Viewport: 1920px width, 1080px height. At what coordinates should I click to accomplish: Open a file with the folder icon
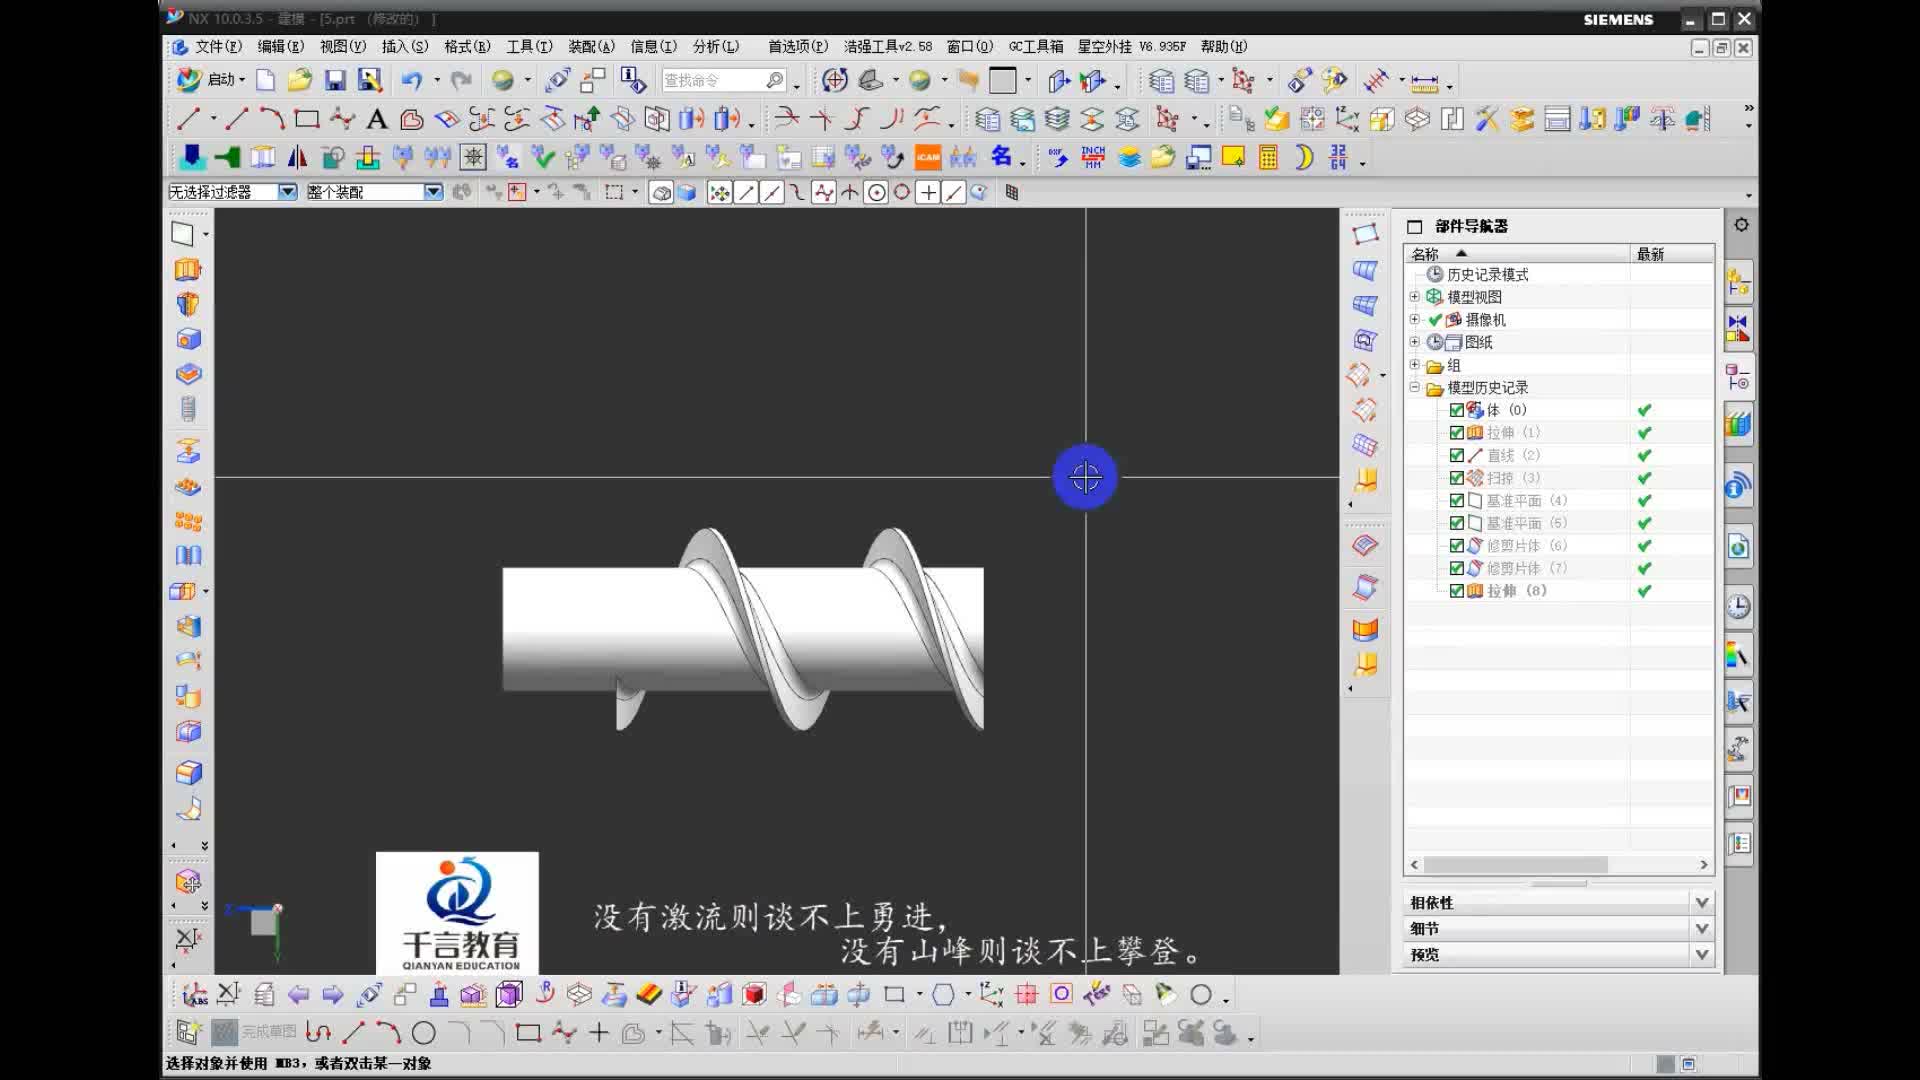pos(299,81)
